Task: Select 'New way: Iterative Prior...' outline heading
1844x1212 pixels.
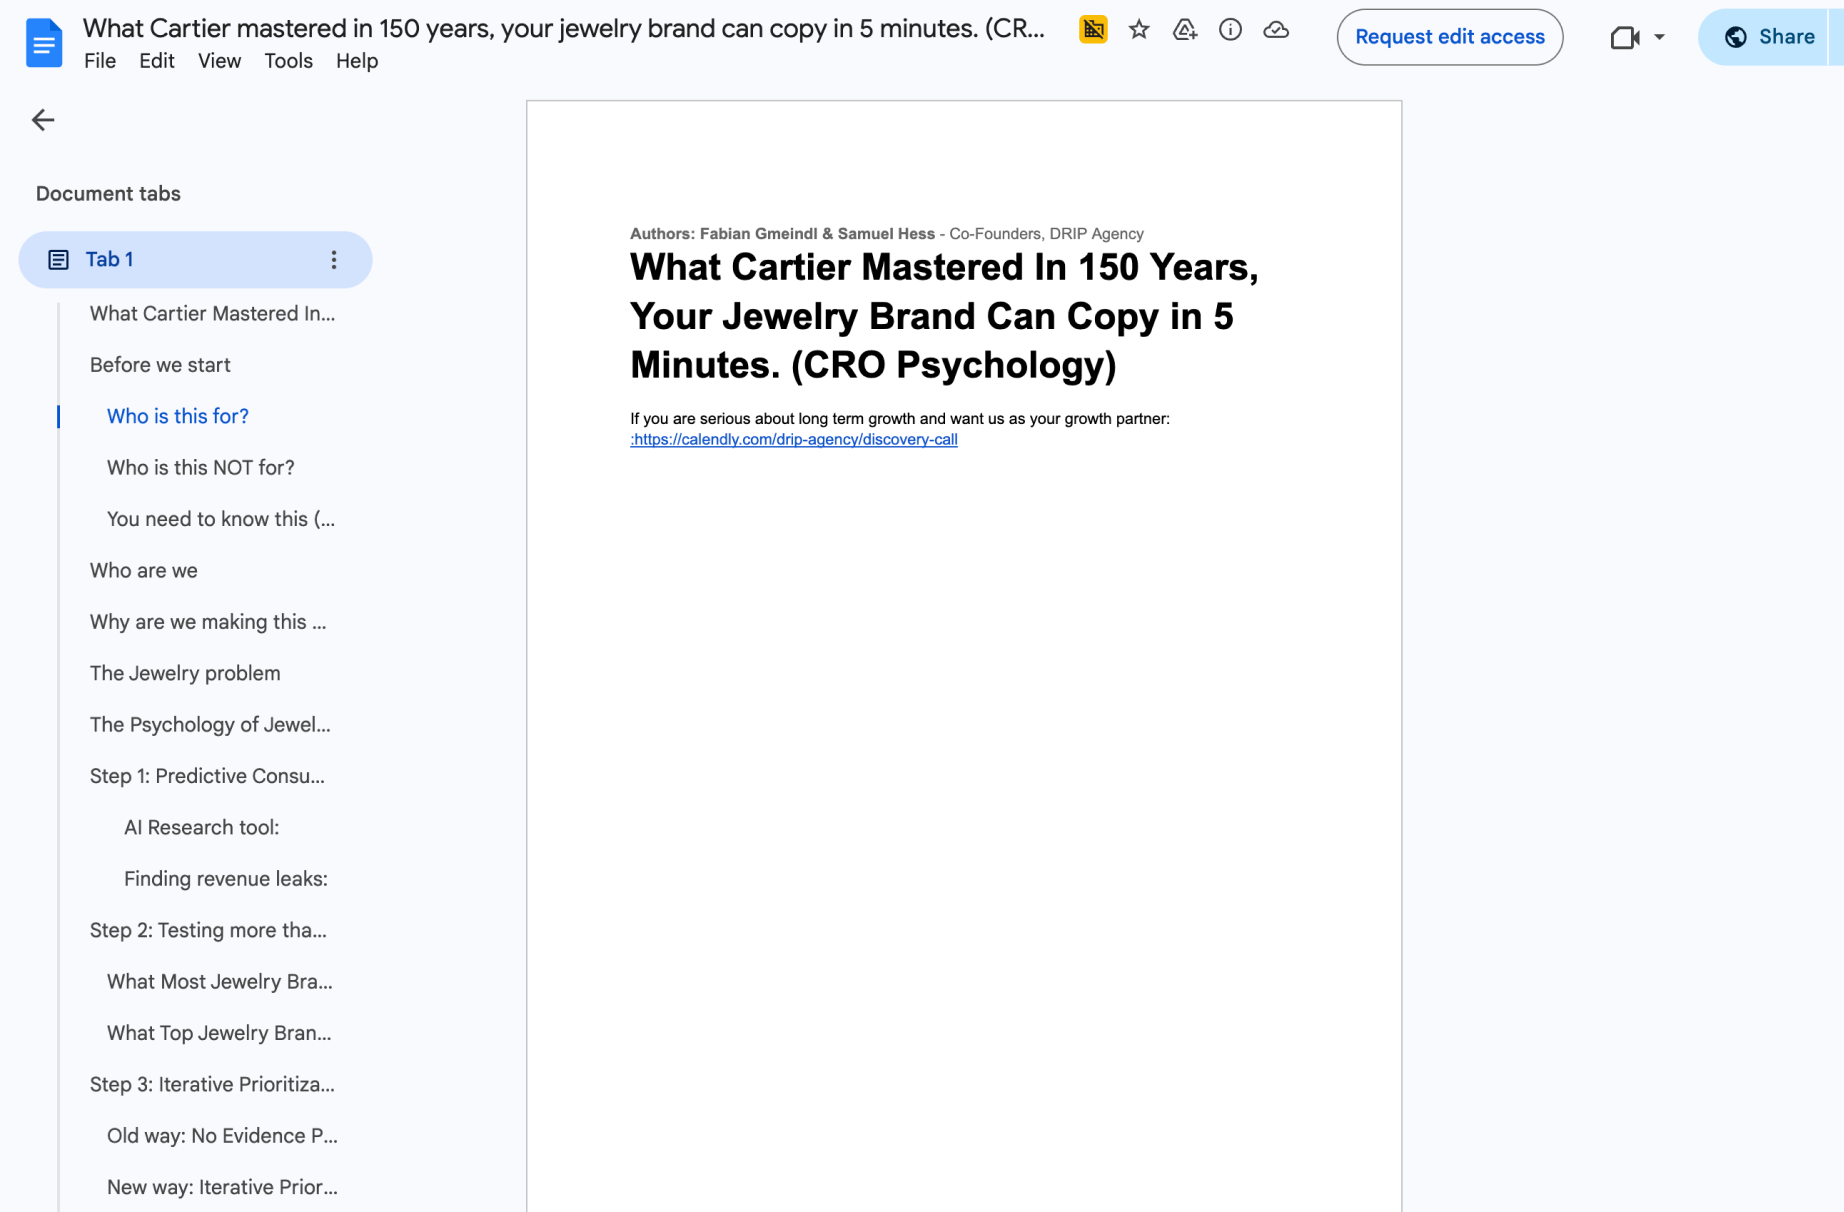Action: point(222,1188)
